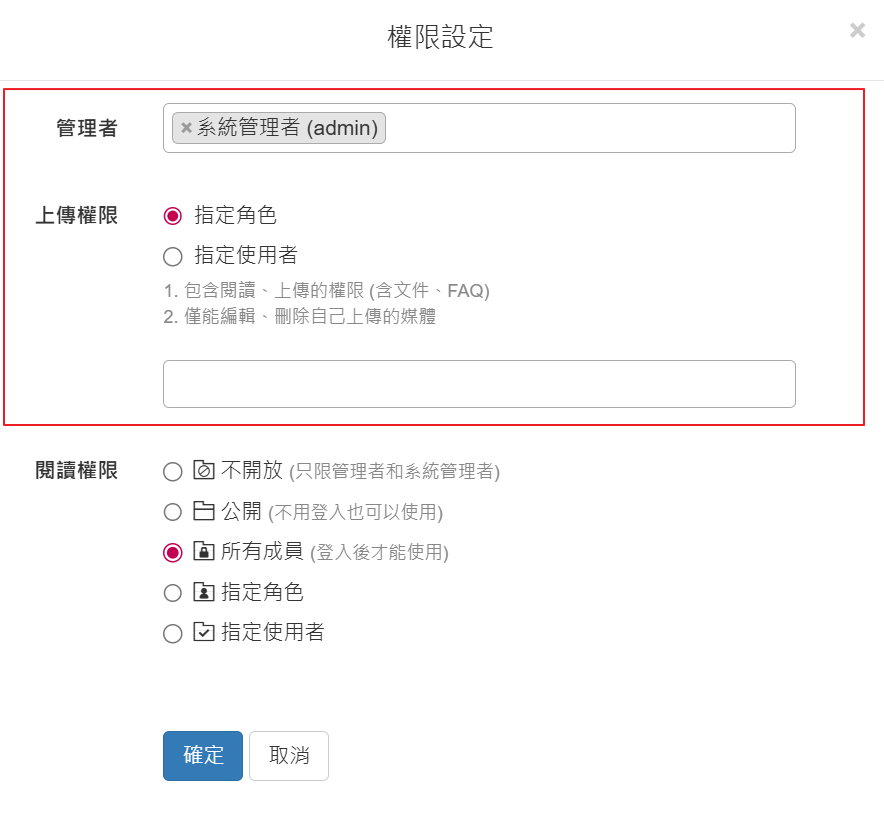Click the 系統管理者 (admin) tag label
884x820 pixels.
[288, 128]
